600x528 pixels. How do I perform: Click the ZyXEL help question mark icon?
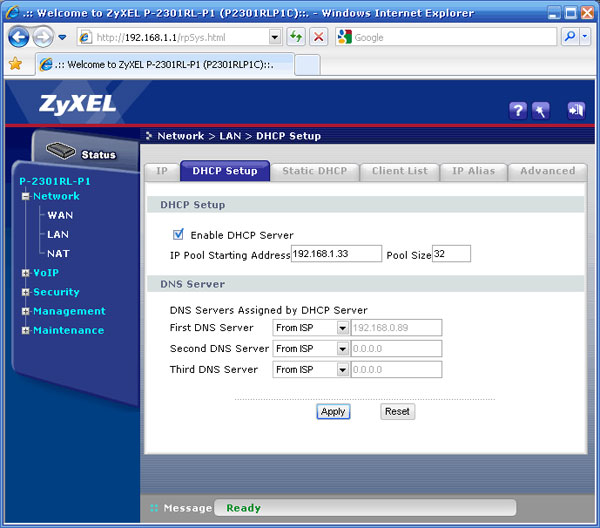pos(518,111)
